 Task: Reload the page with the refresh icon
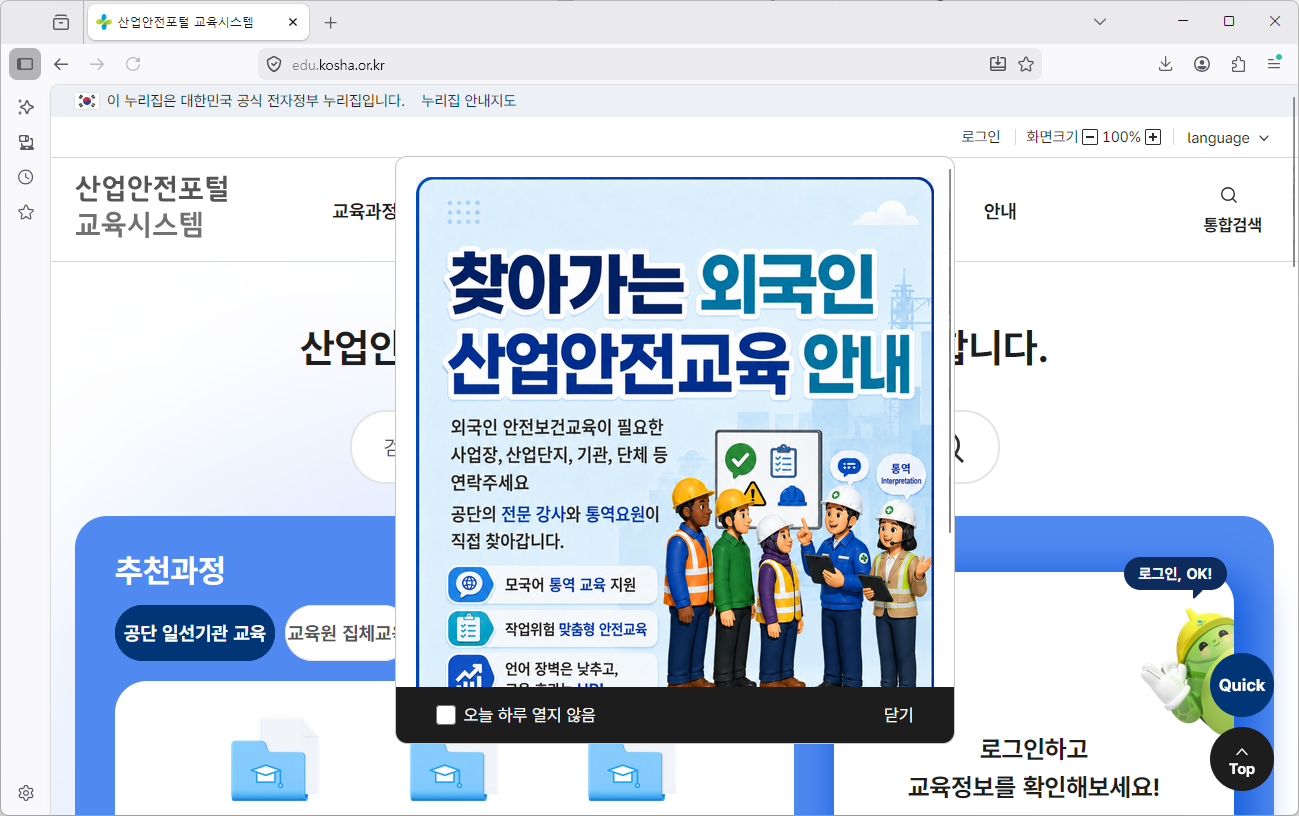133,64
